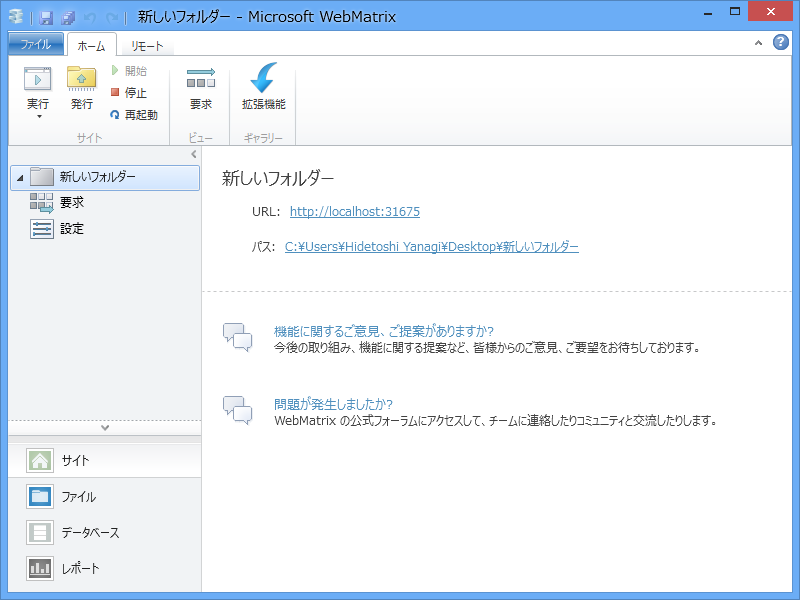Switch to the リモート ribbon tab
800x600 pixels.
click(x=147, y=46)
